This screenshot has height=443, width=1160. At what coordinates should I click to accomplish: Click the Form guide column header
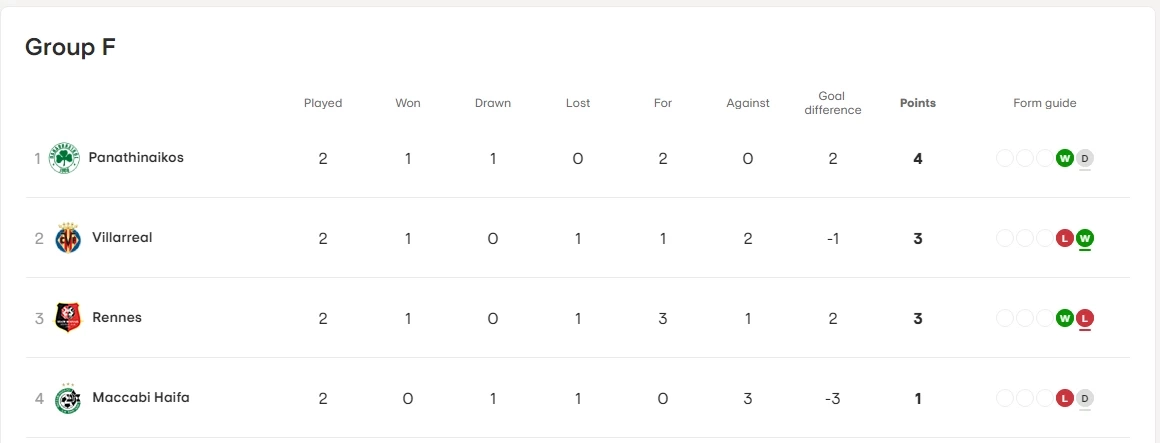[1044, 103]
